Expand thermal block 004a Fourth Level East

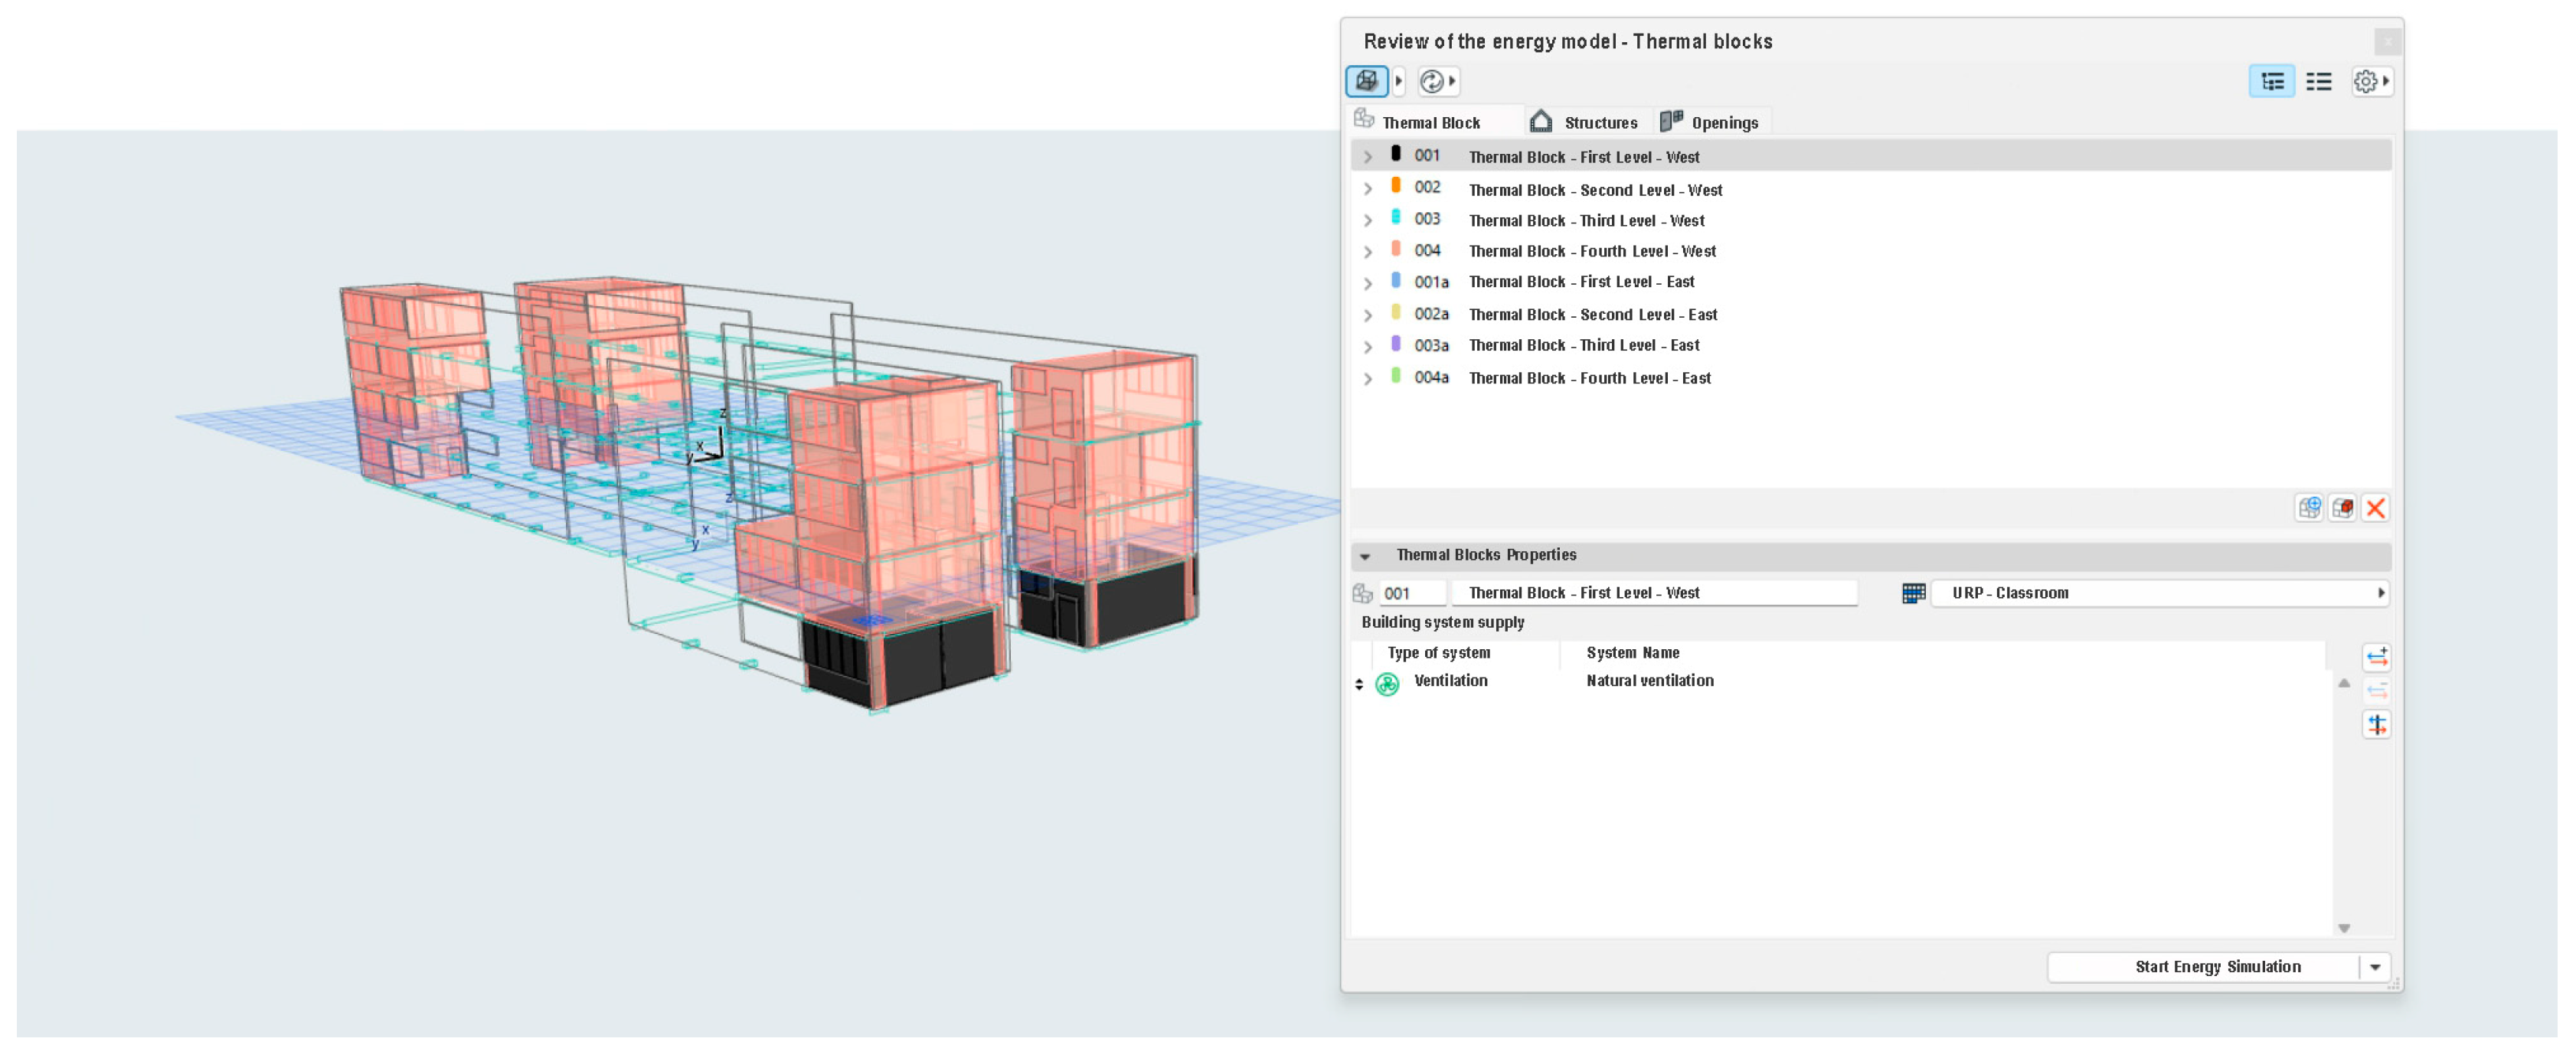pyautogui.click(x=1368, y=379)
